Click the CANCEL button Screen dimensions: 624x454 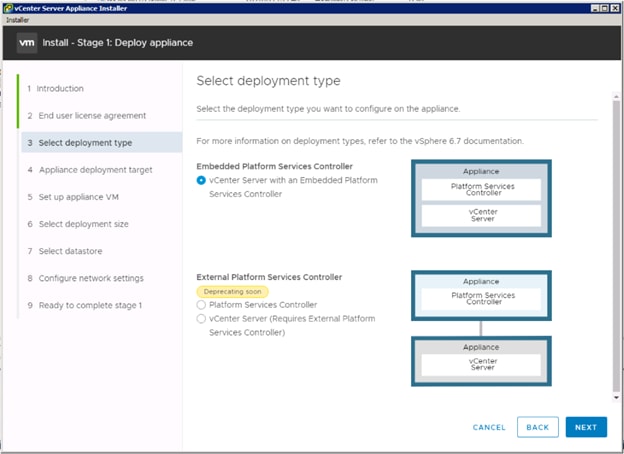[489, 427]
